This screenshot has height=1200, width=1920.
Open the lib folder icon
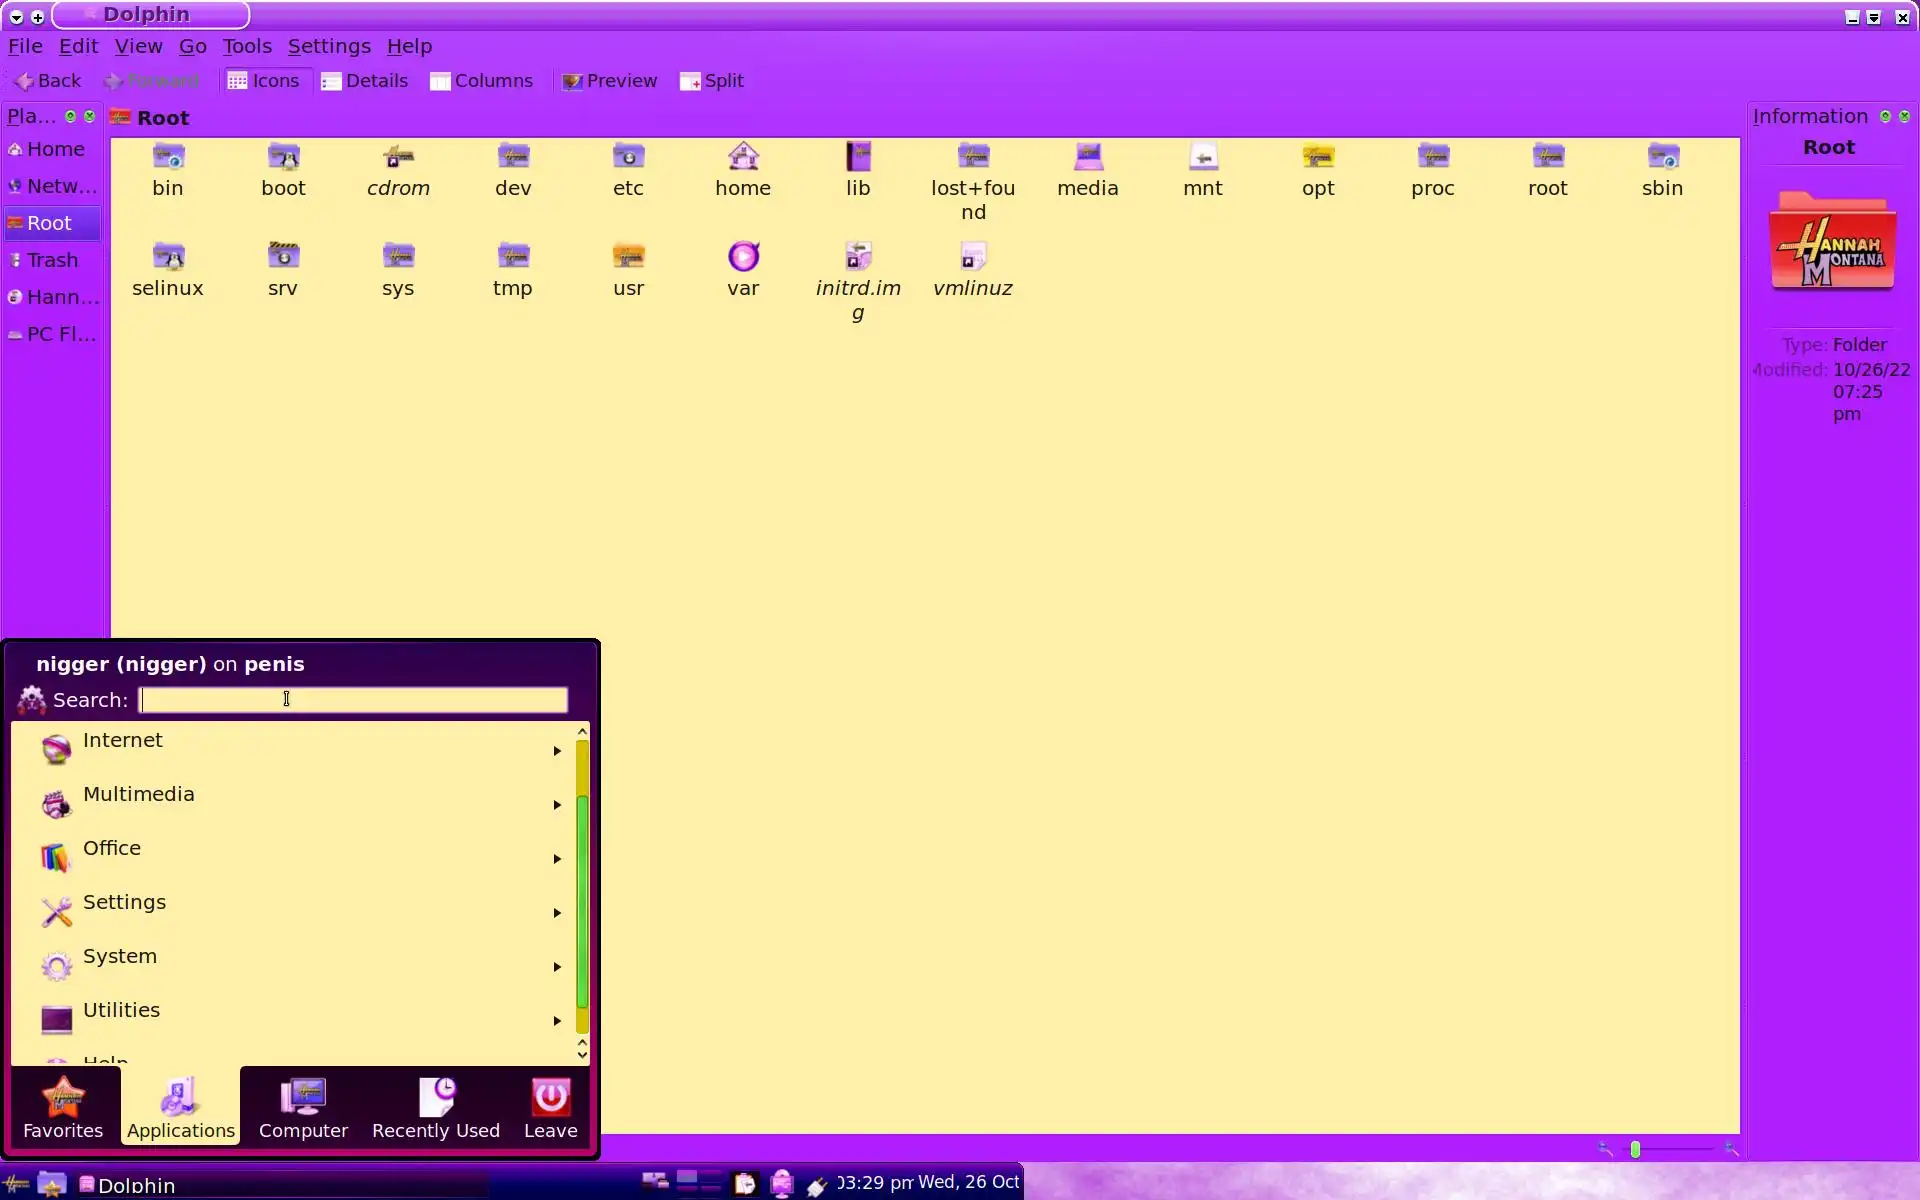click(x=858, y=158)
